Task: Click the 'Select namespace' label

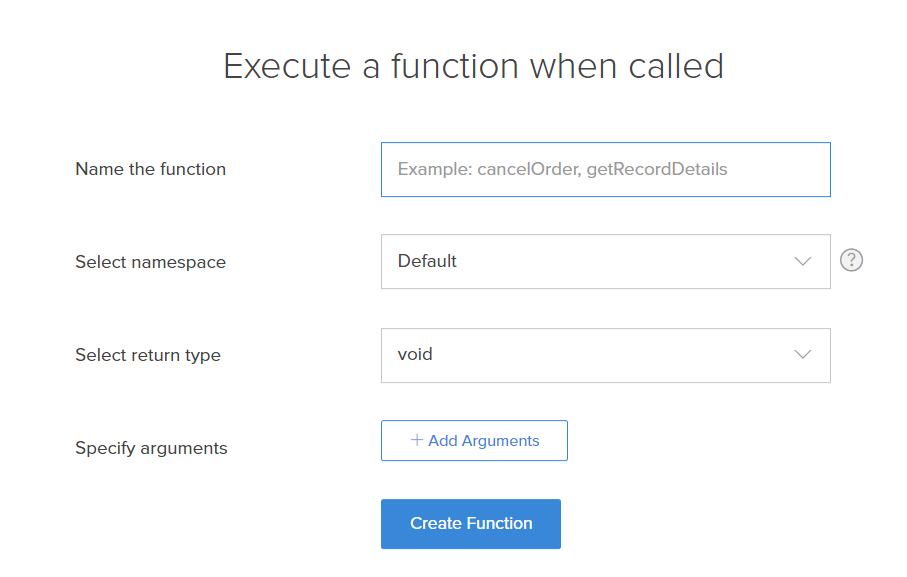Action: (150, 262)
